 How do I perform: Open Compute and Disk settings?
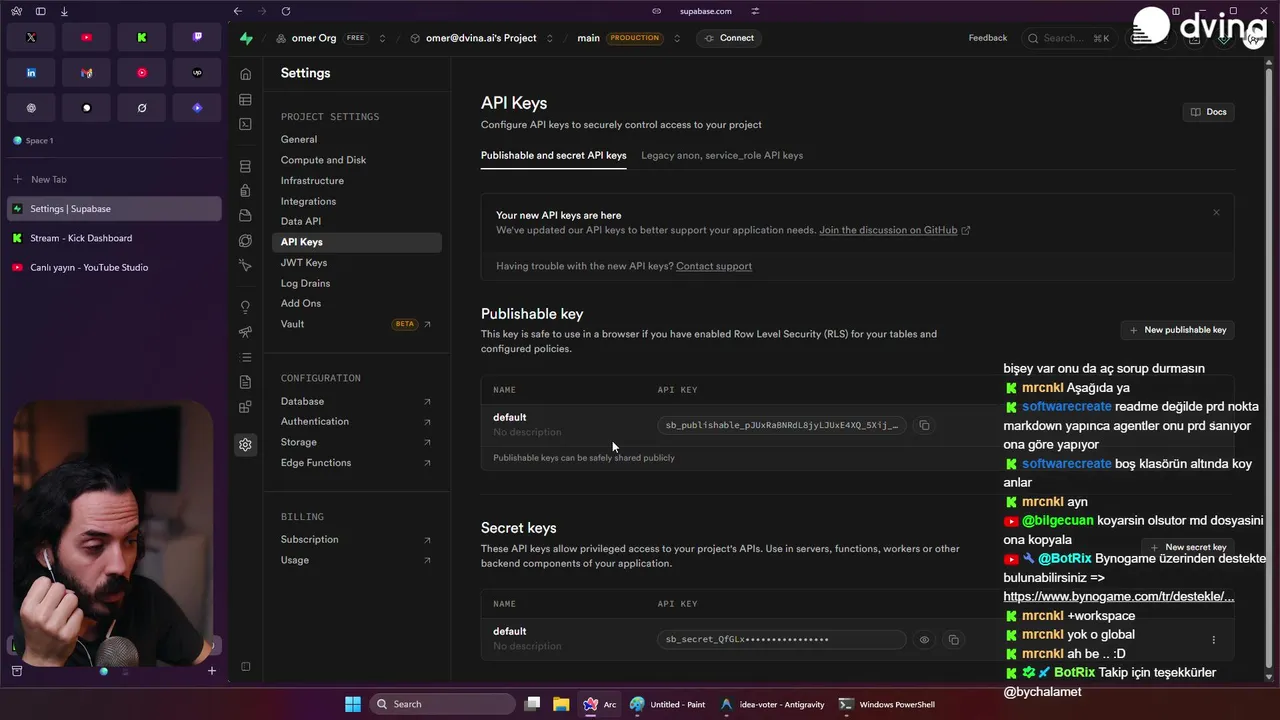pos(323,160)
